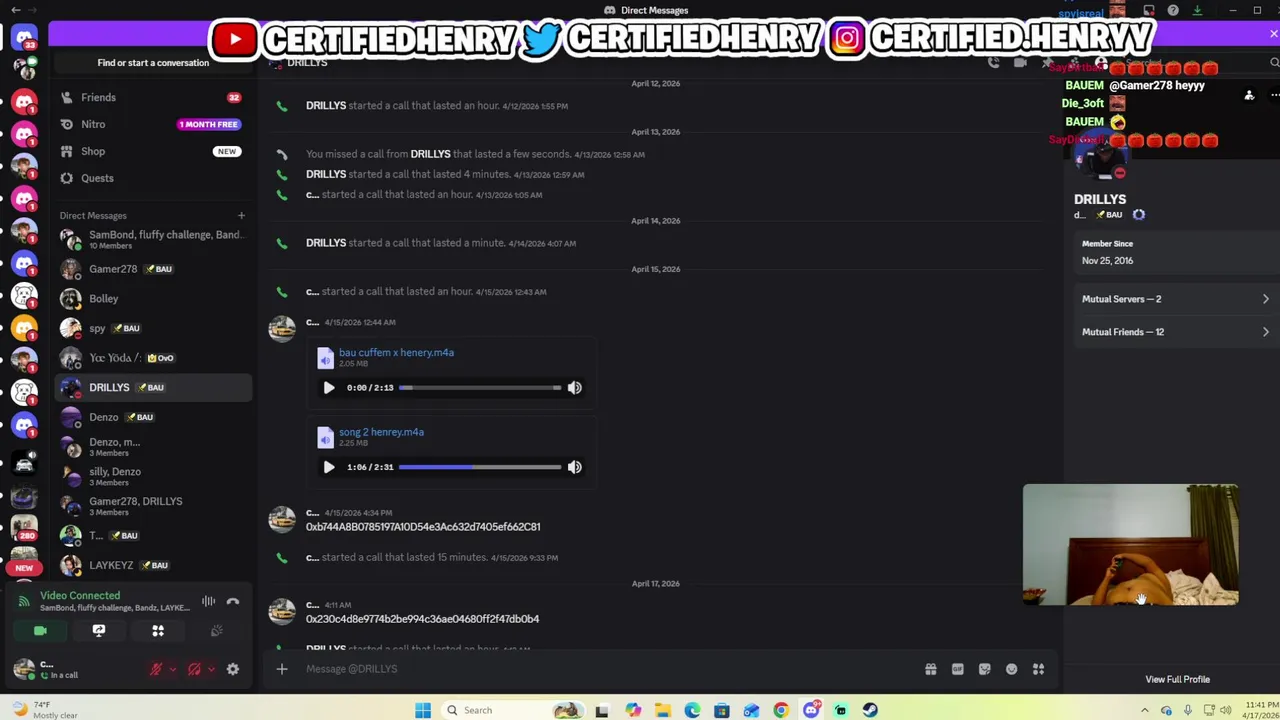Screen dimensions: 1280x720
Task: Seek in song 2 henrey progress bar
Action: (480, 467)
